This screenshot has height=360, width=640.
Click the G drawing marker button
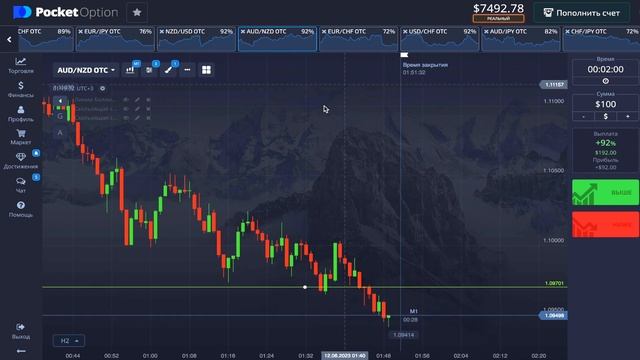coord(60,116)
